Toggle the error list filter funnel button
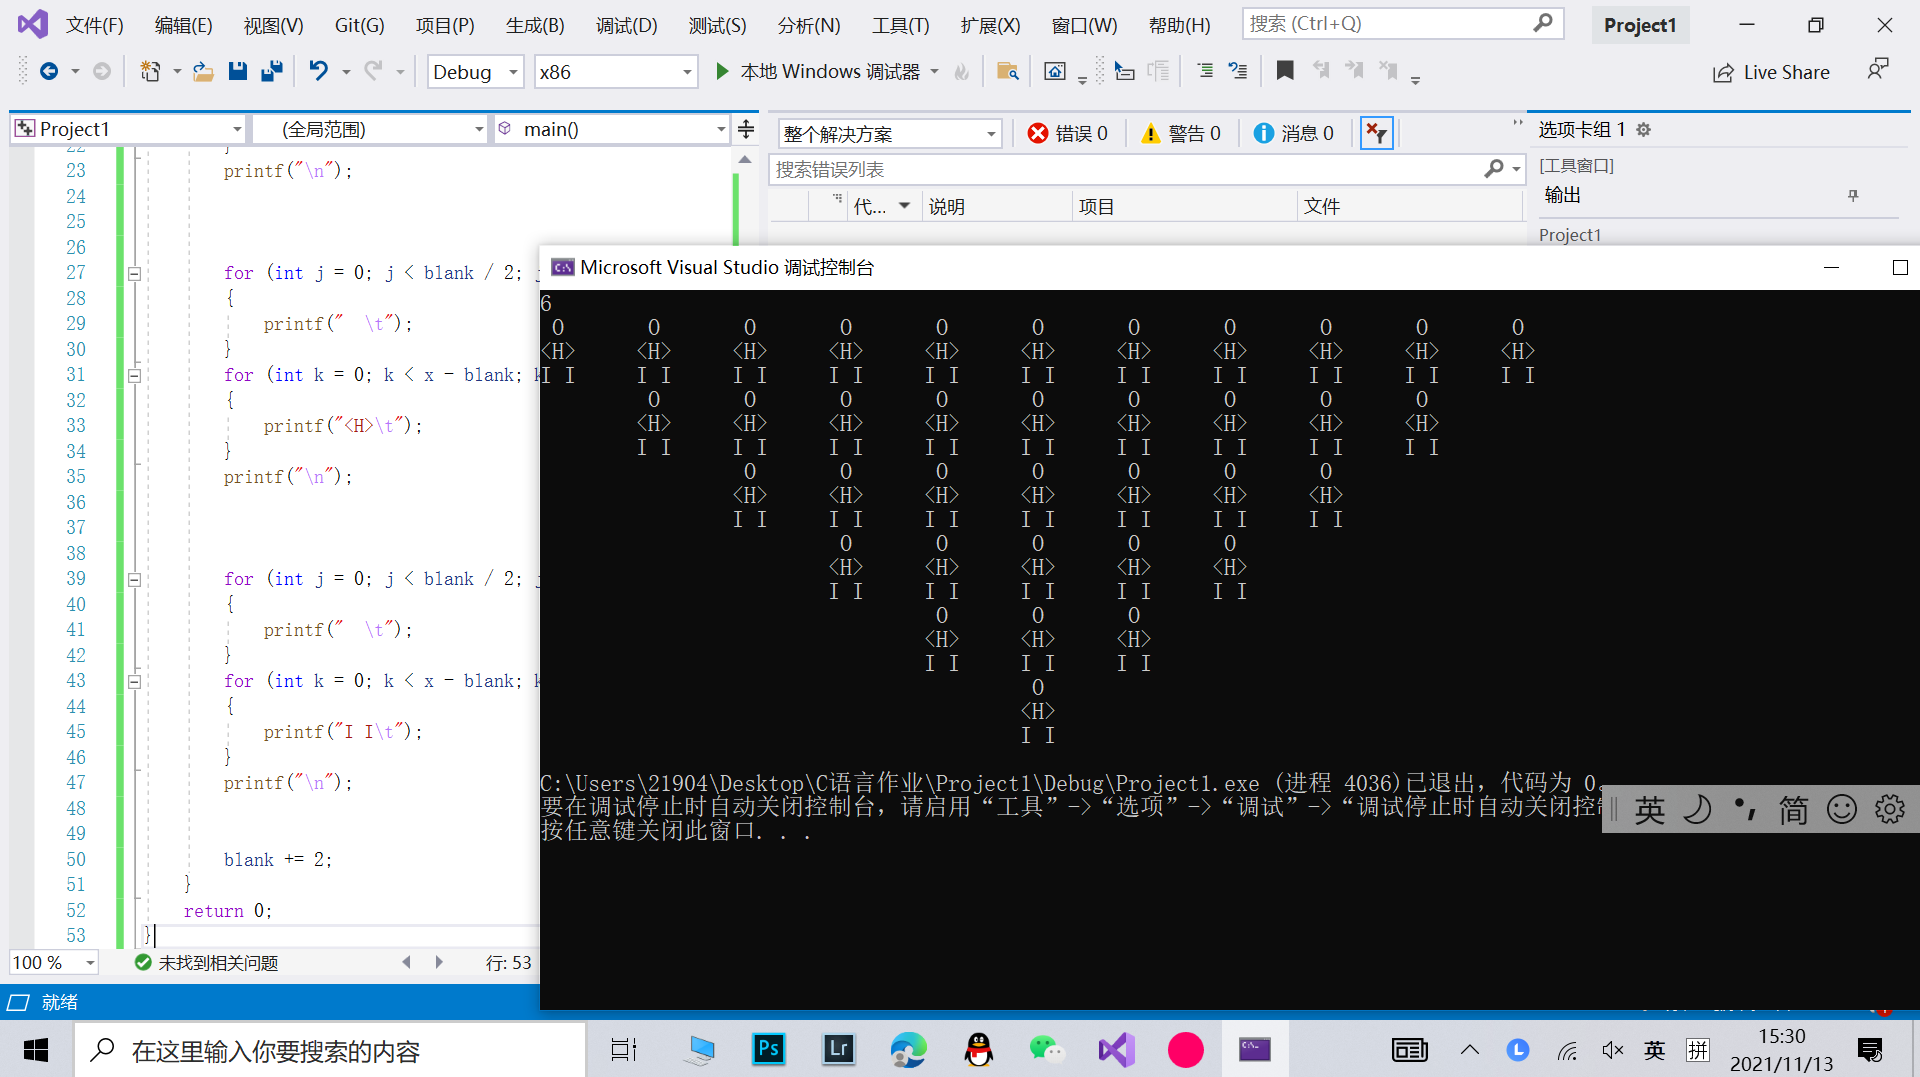 [x=1377, y=133]
